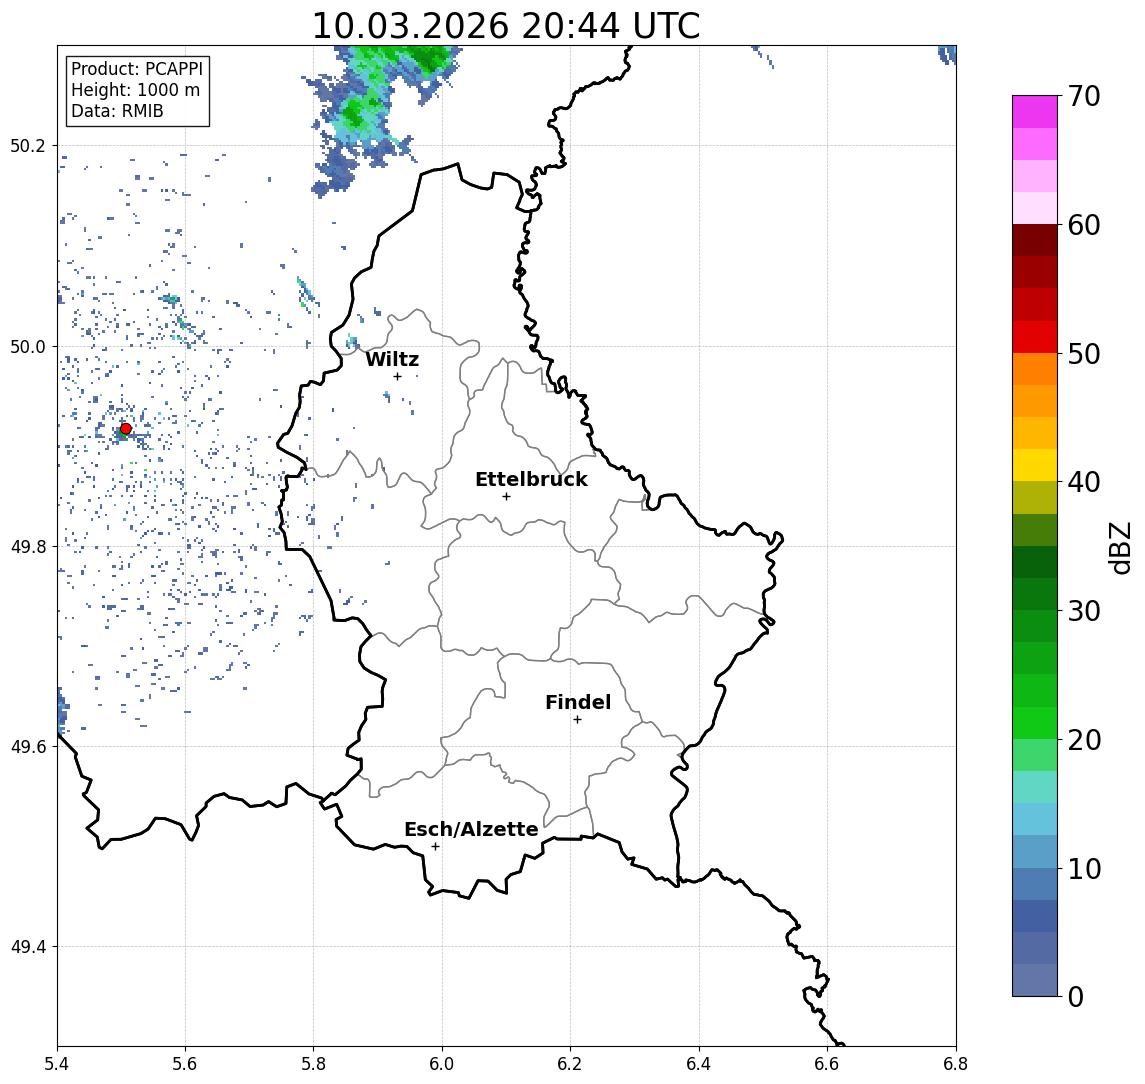Click longitude axis label 5.6
Image resolution: width=1145 pixels, height=1084 pixels.
tap(185, 1064)
